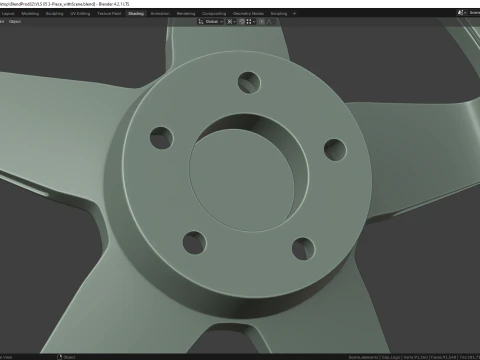Viewport: 480px width, 360px height.
Task: Open the Scripting workspace tab
Action: pyautogui.click(x=279, y=14)
